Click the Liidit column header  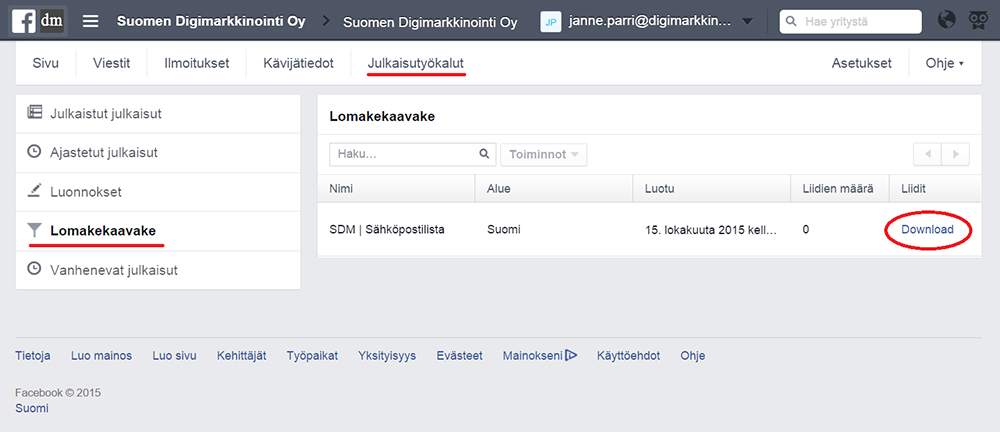click(x=936, y=189)
